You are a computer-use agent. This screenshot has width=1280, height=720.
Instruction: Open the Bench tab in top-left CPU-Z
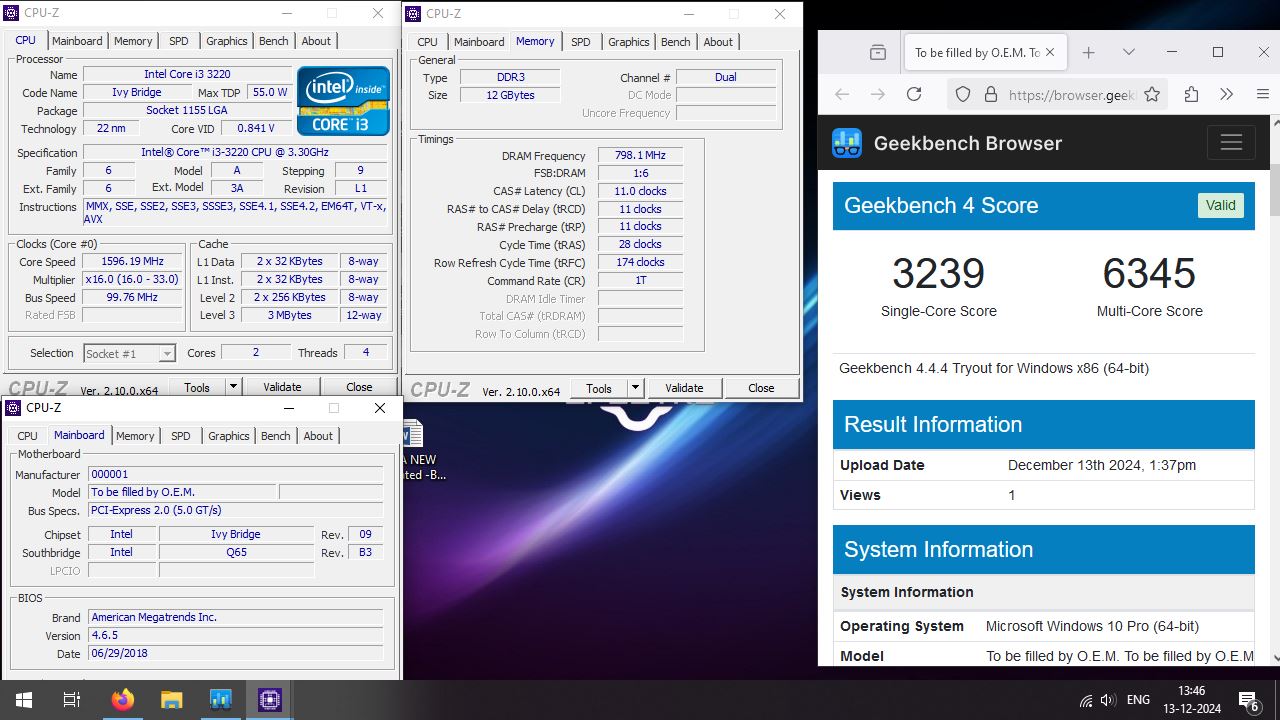(x=274, y=41)
